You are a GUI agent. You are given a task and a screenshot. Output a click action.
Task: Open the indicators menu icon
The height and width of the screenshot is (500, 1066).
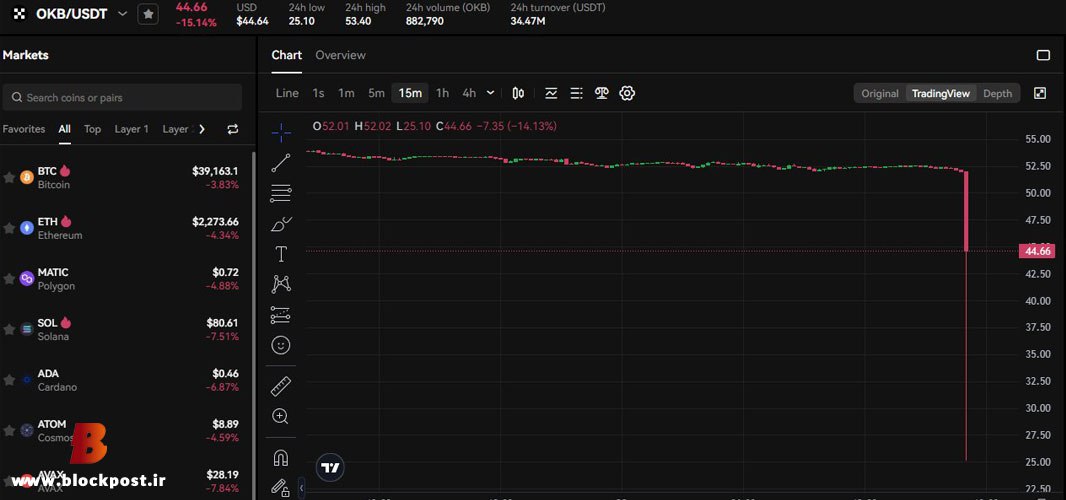point(551,93)
